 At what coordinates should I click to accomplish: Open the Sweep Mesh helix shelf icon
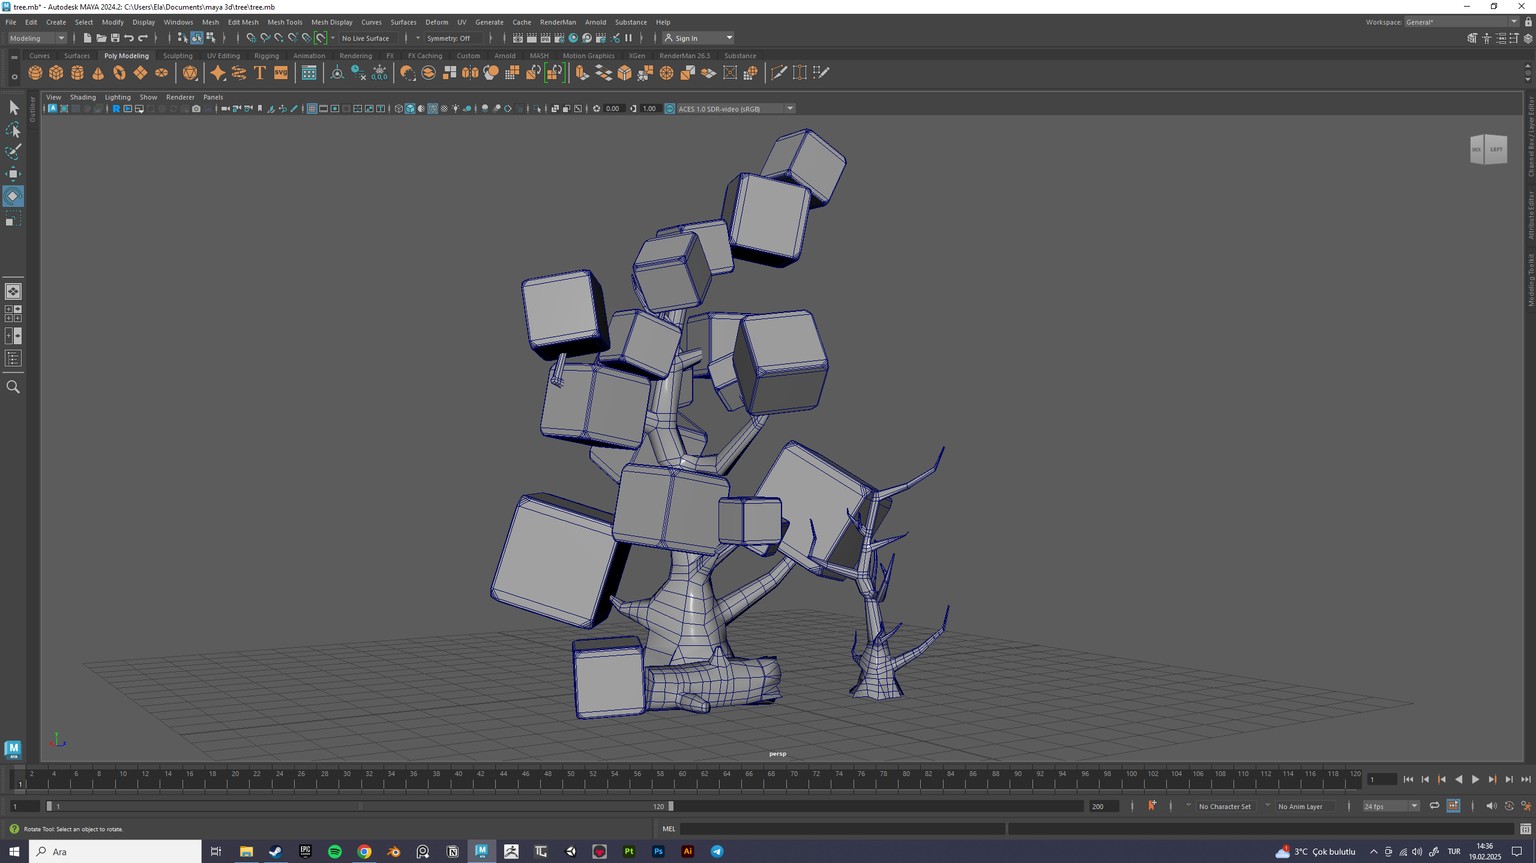coord(239,73)
